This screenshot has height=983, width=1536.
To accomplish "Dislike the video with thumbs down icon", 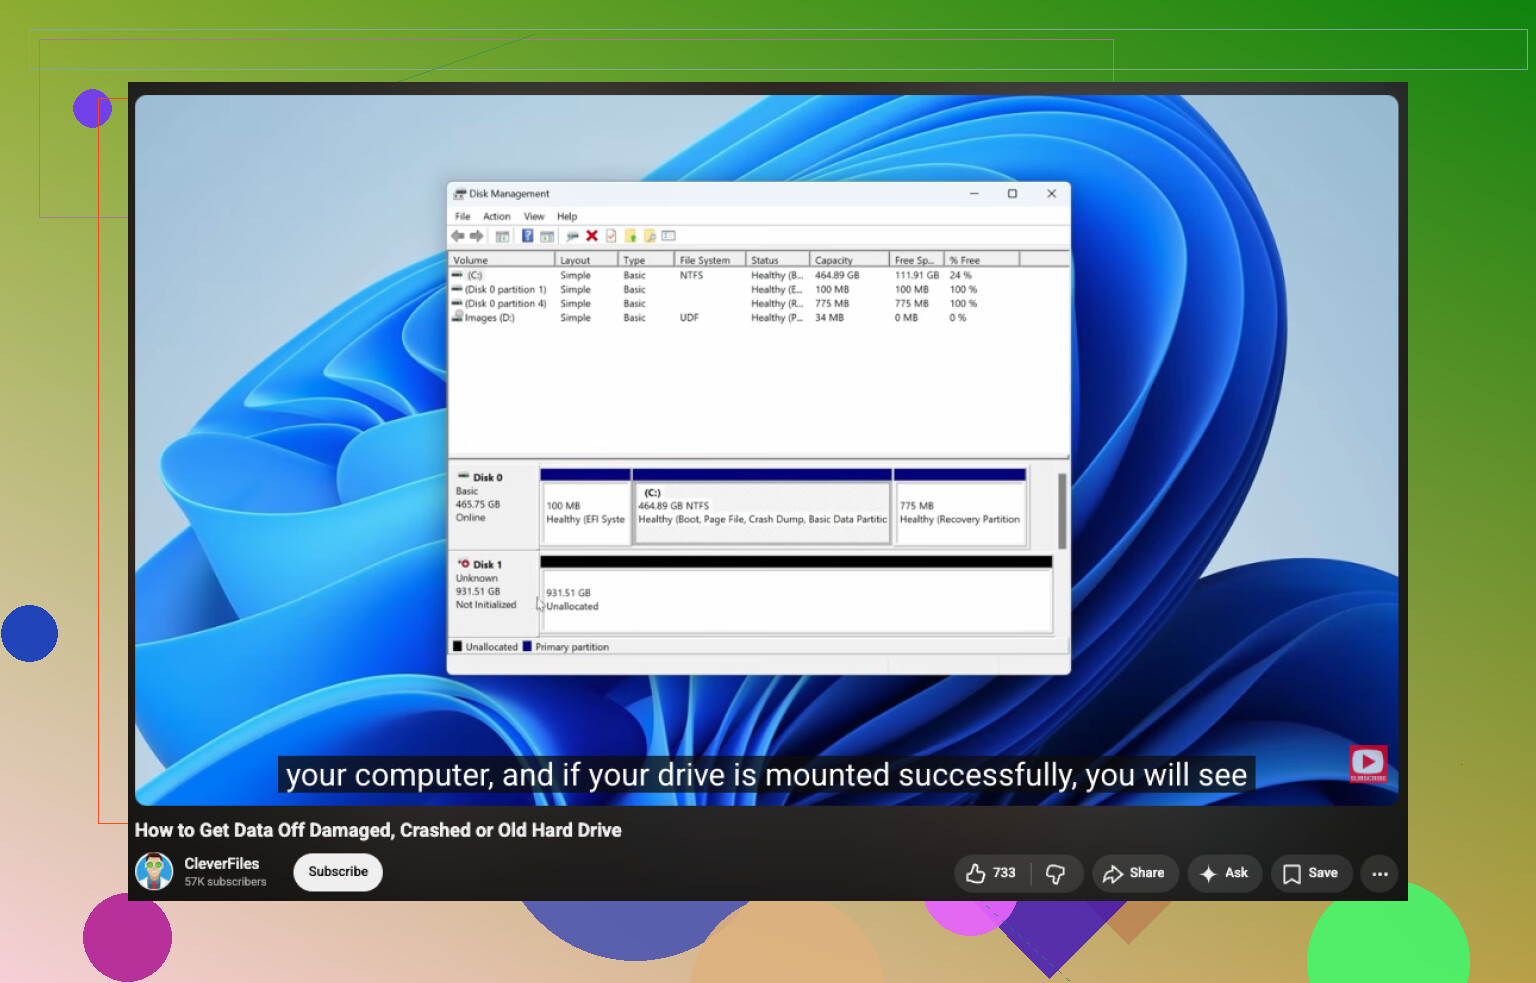I will click(1055, 873).
